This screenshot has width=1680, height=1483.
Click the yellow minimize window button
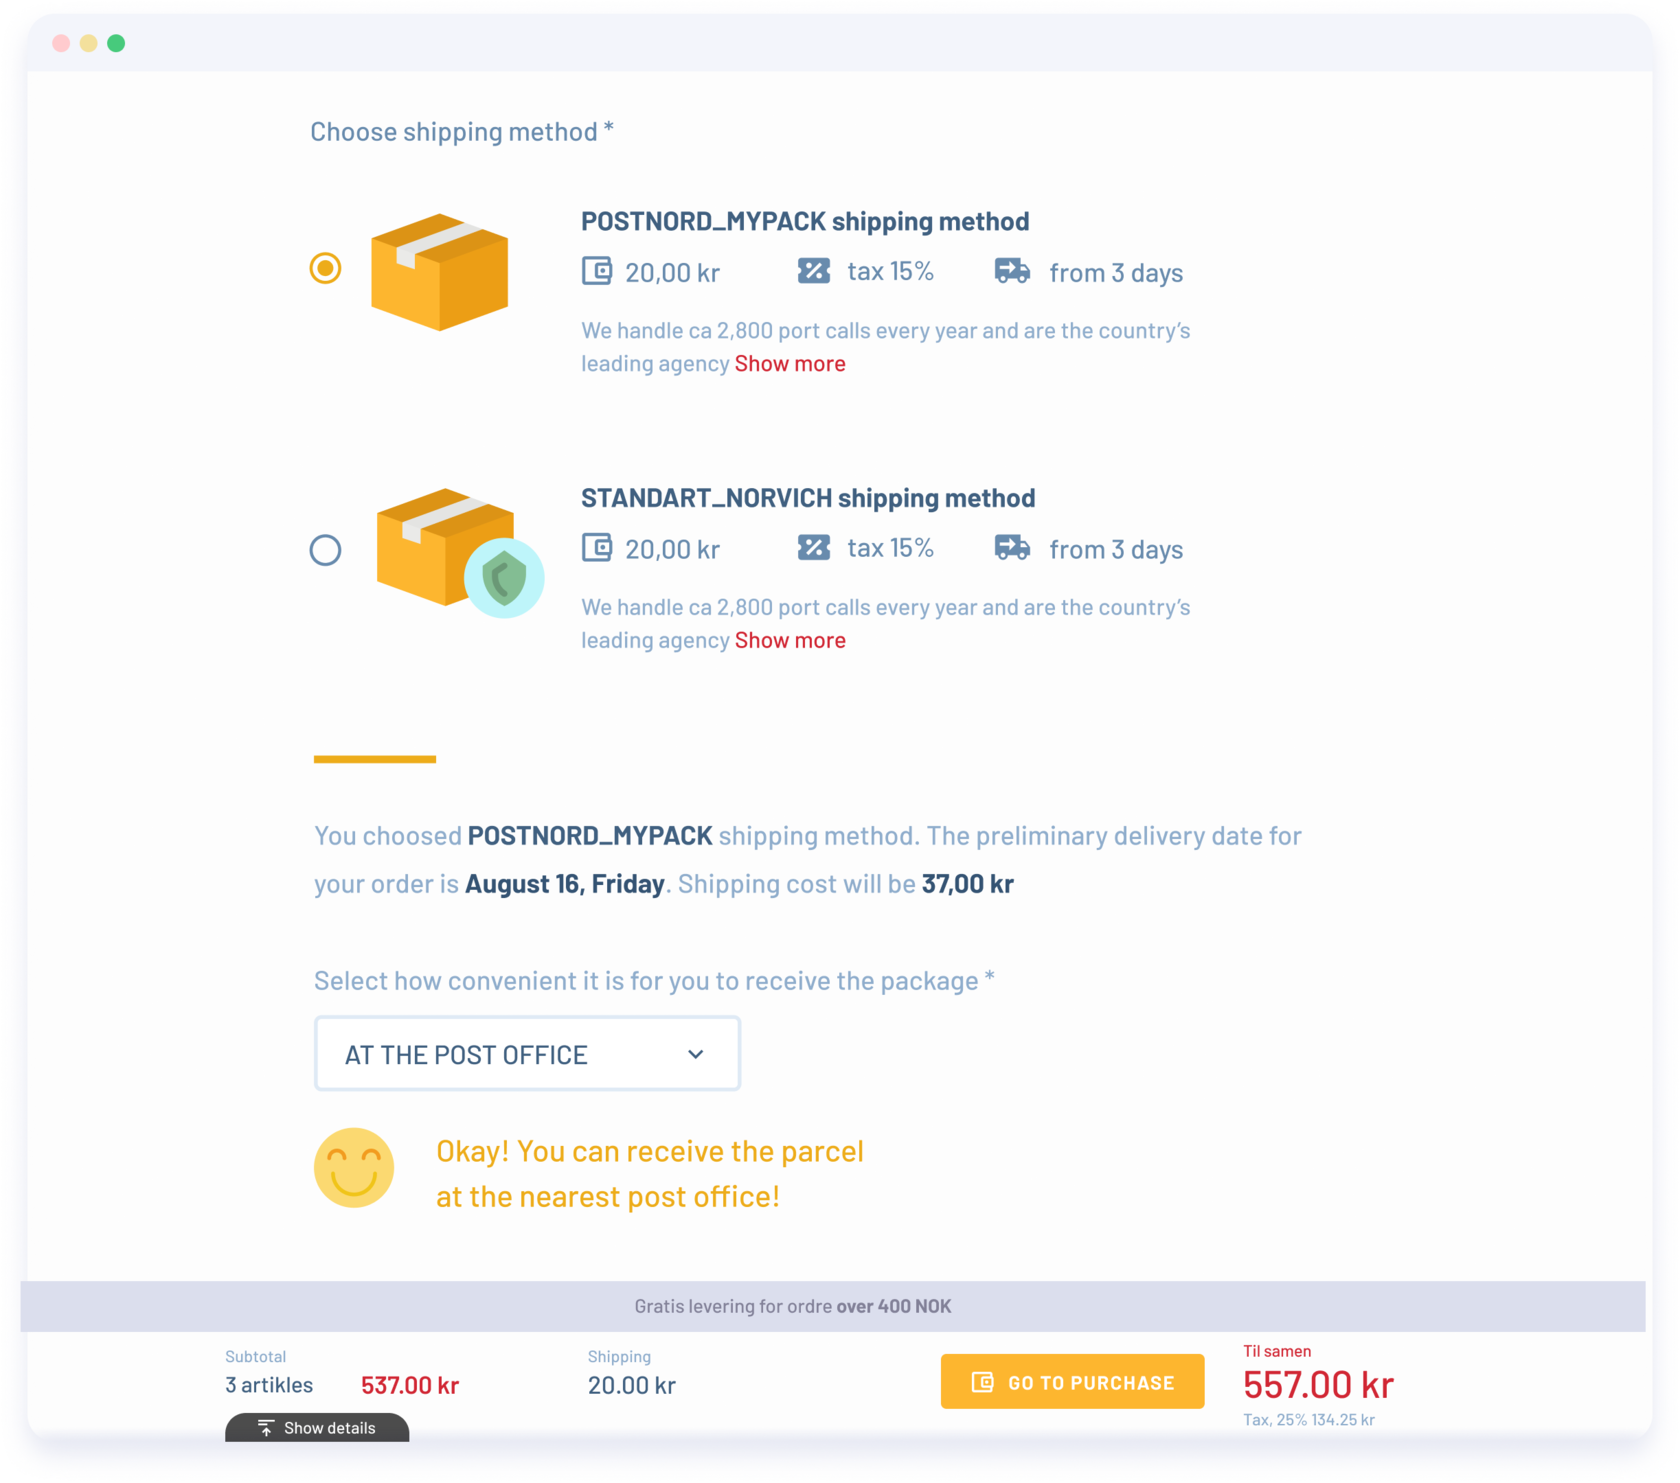(89, 43)
